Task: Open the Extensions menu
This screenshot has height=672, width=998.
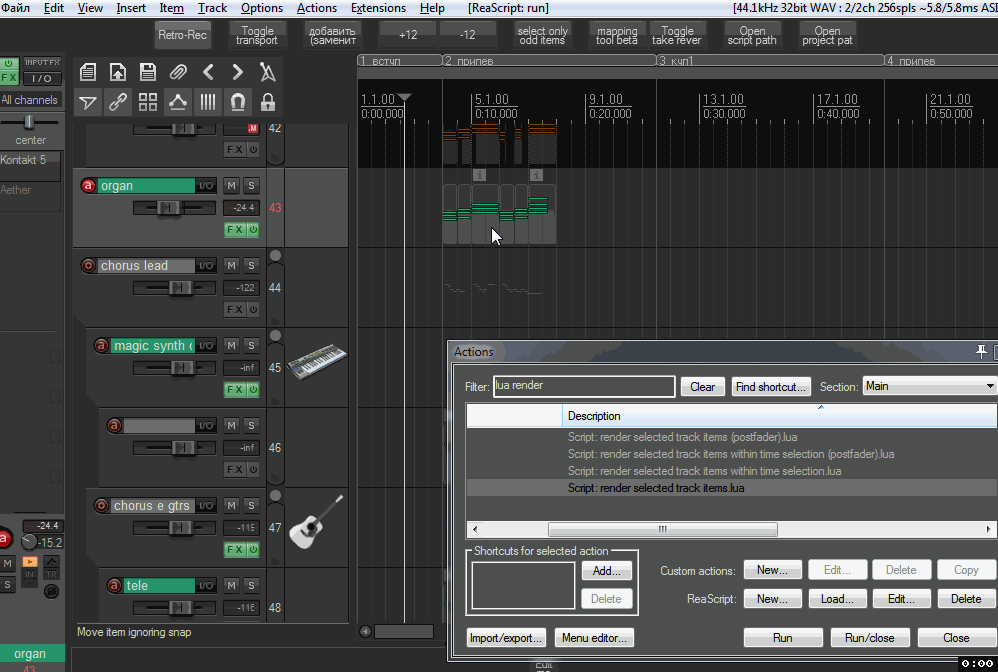Action: tap(378, 8)
